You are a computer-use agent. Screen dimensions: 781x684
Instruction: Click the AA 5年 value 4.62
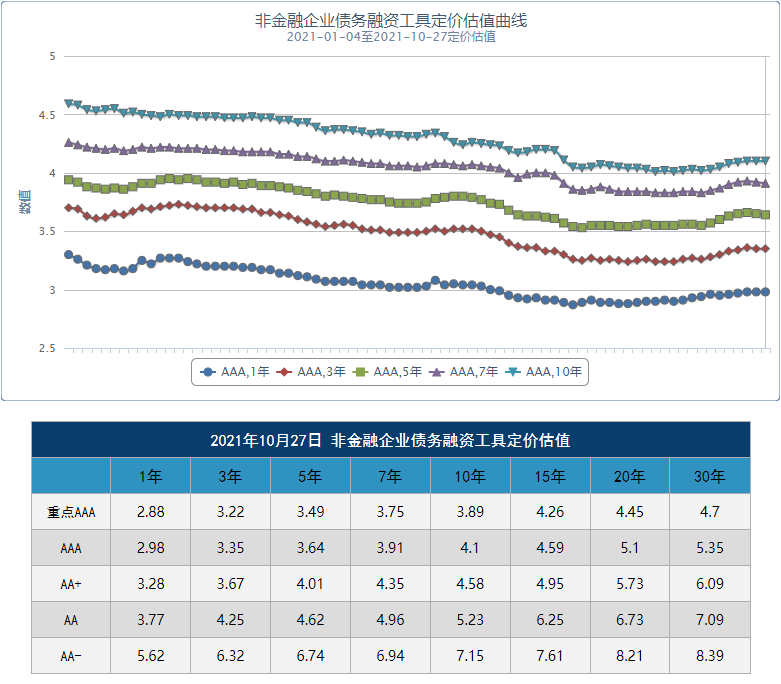(x=310, y=619)
